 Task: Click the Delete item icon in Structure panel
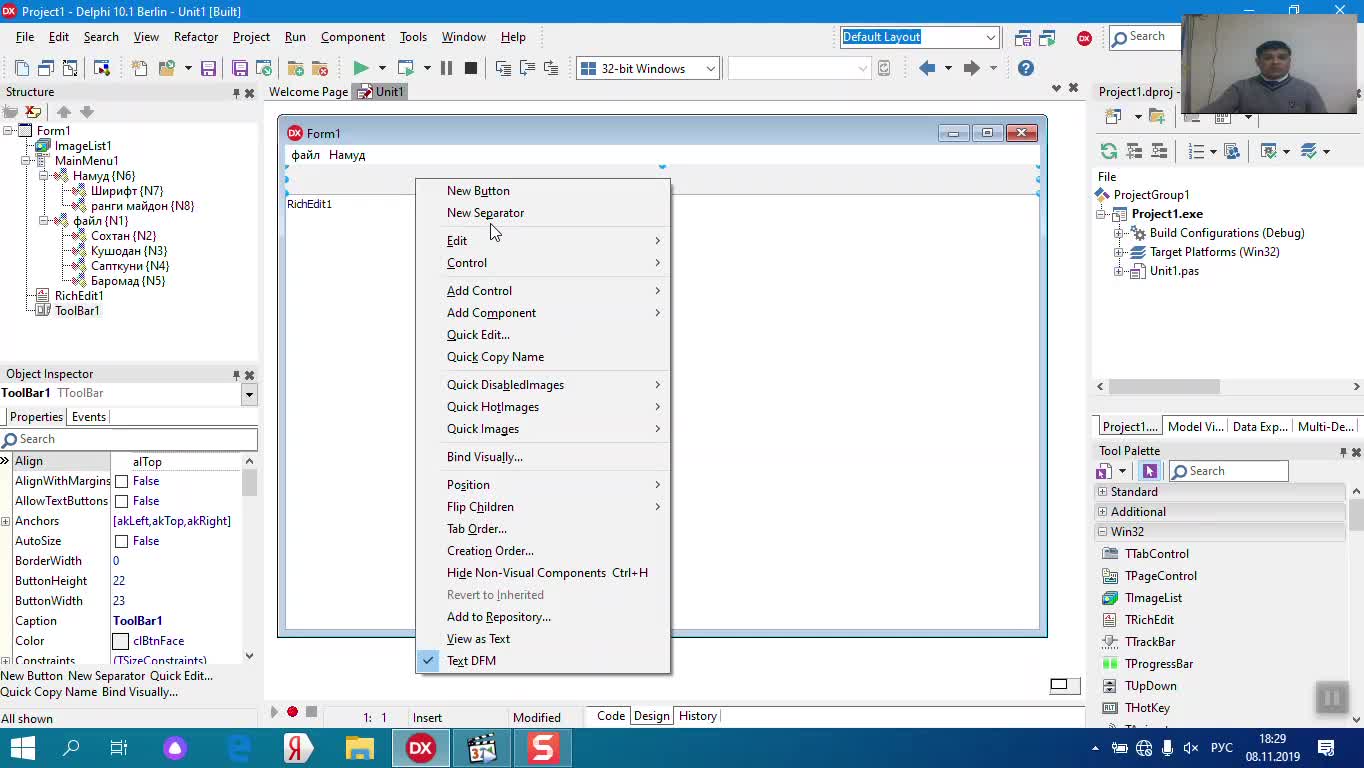33,112
